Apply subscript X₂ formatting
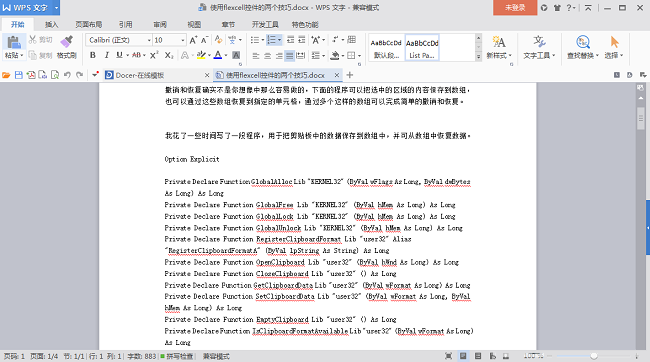 coord(169,55)
